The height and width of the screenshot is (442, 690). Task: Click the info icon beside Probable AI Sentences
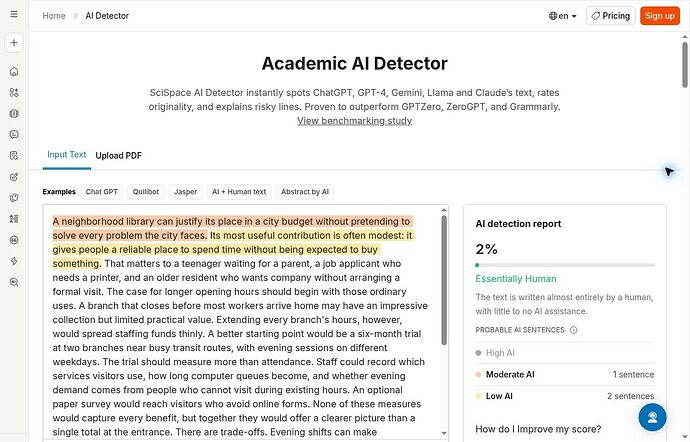tap(573, 330)
